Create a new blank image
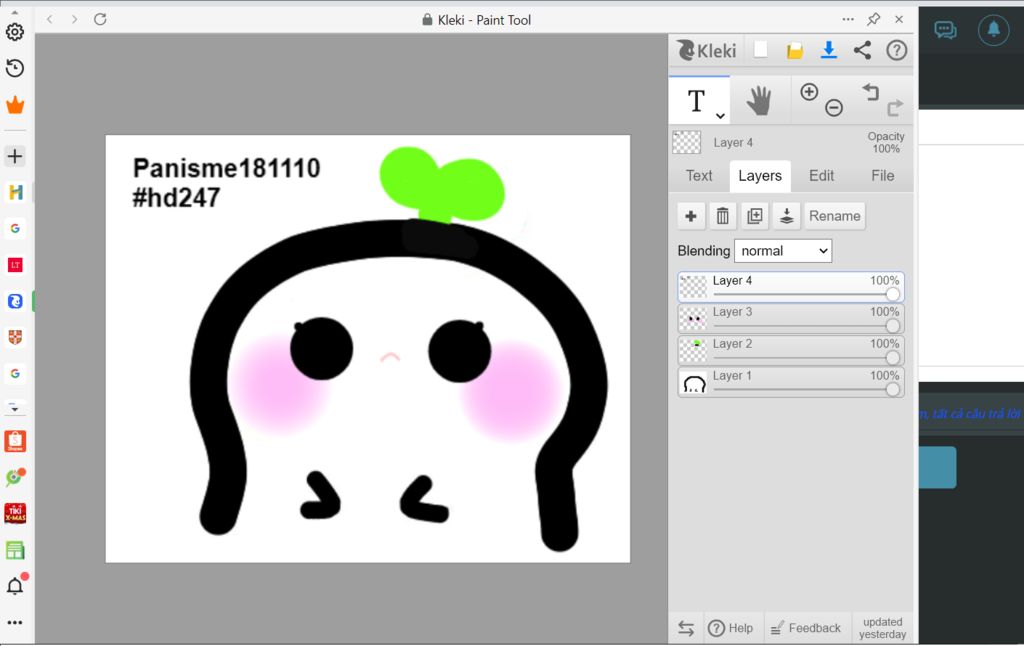This screenshot has width=1024, height=646. click(761, 50)
